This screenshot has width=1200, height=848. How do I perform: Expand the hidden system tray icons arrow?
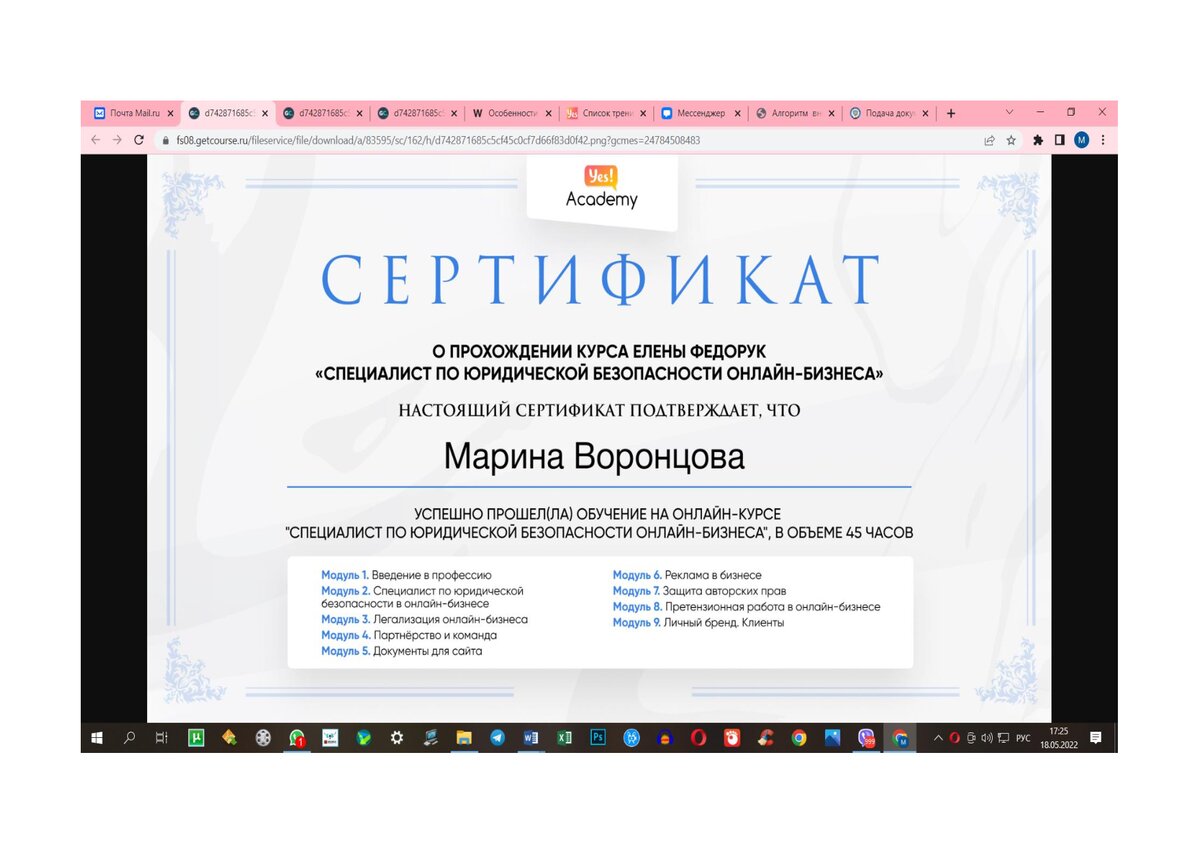tap(938, 738)
